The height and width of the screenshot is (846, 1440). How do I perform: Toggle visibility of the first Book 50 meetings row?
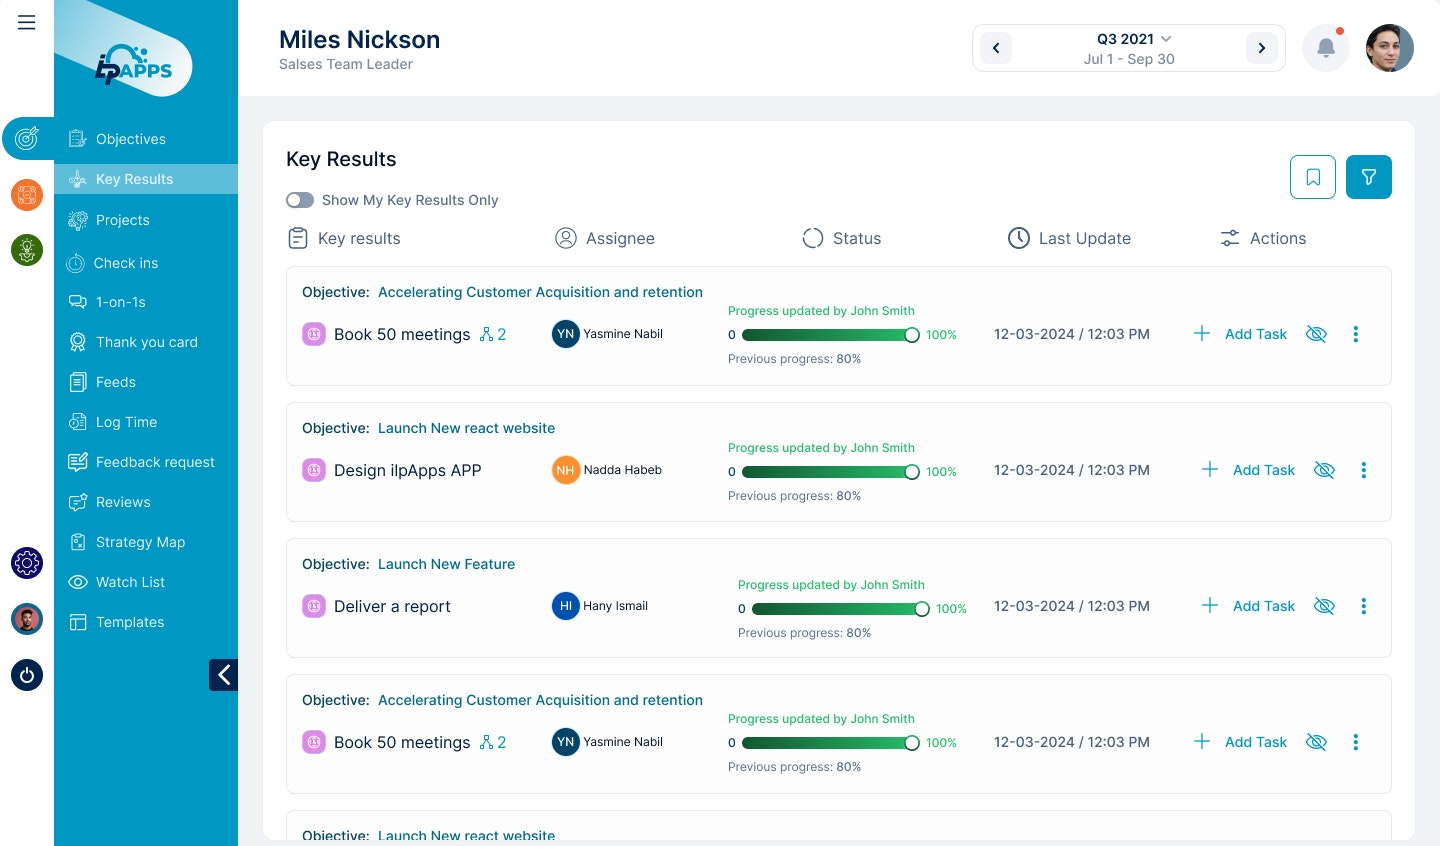pyautogui.click(x=1317, y=334)
